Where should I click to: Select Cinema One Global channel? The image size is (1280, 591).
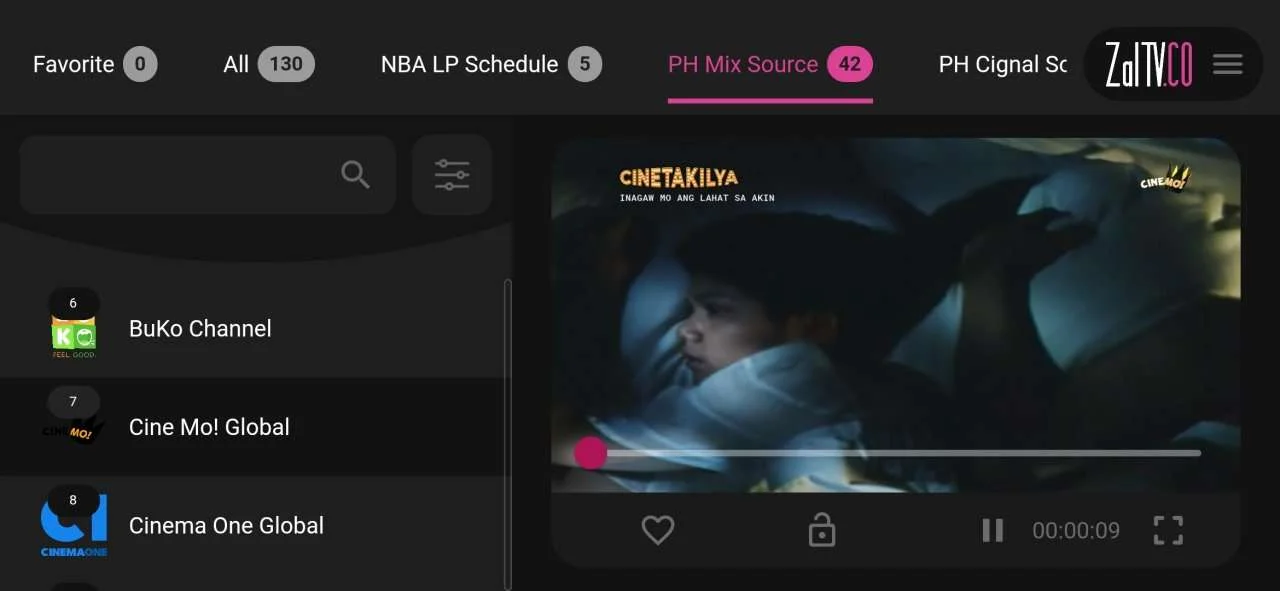[x=252, y=525]
